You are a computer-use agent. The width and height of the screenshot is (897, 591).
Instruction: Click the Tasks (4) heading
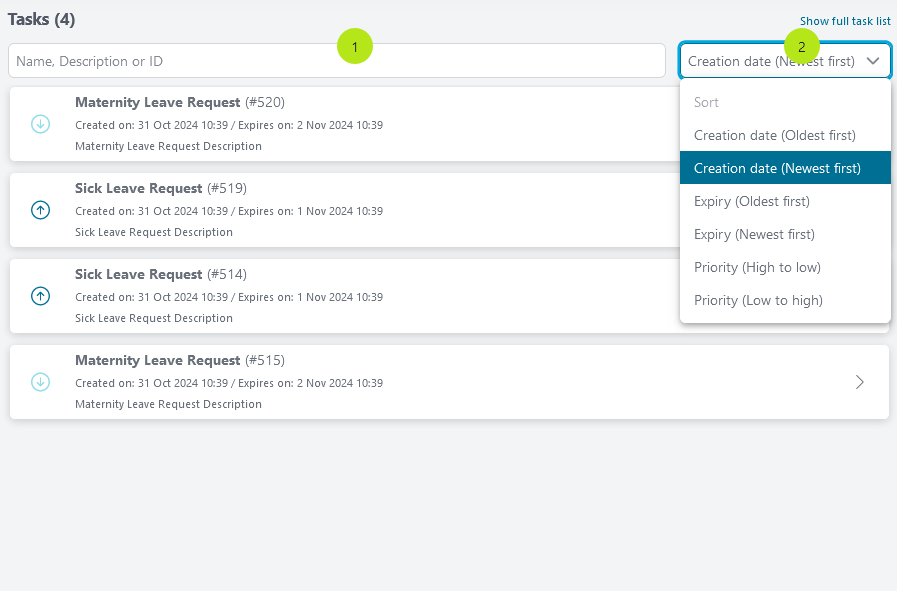coord(41,19)
